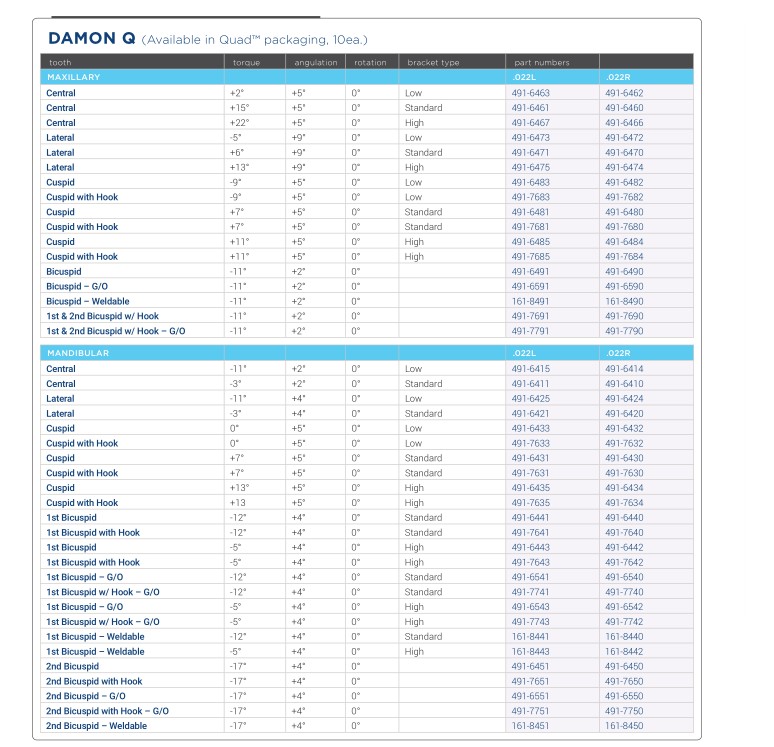Click part number 491-6591
Image resolution: width=774 pixels, height=747 pixels.
531,286
